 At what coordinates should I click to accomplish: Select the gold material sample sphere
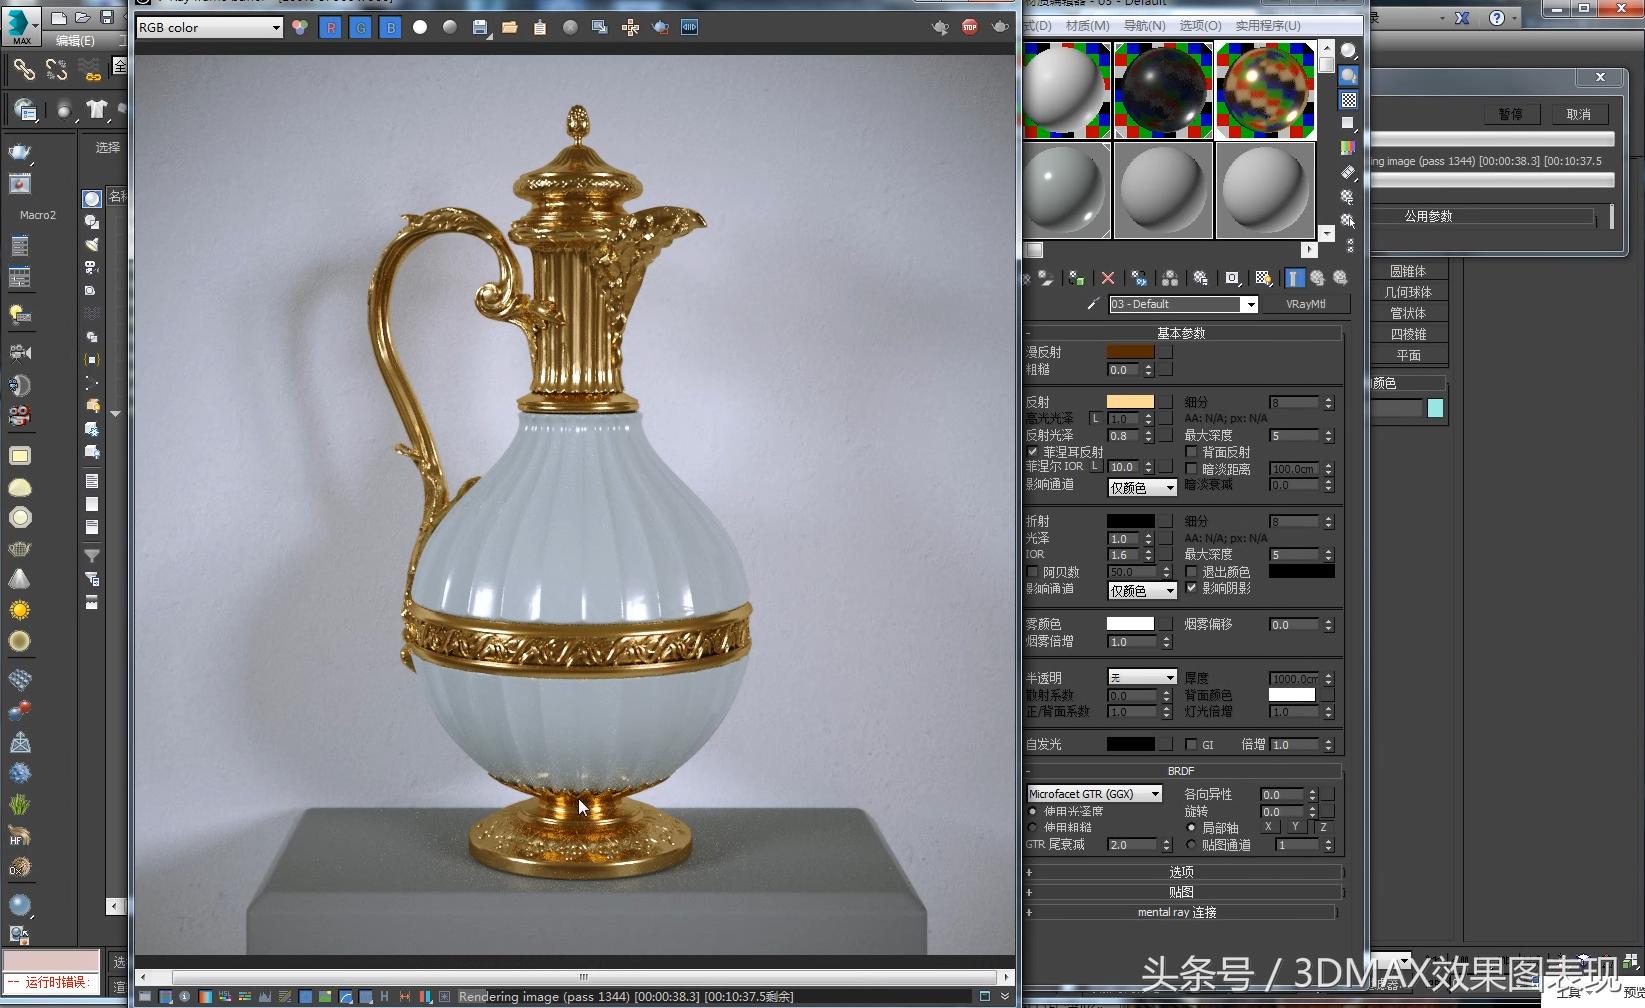(x=1265, y=90)
